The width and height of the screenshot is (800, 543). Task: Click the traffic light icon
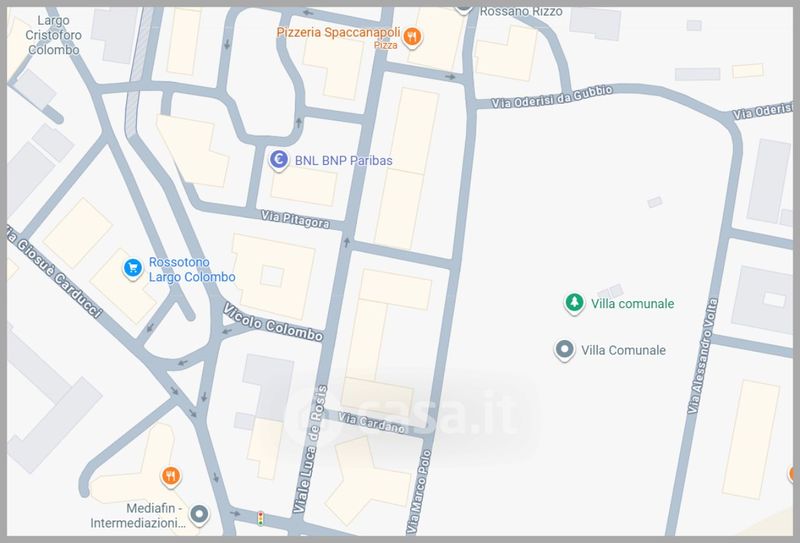click(x=261, y=519)
